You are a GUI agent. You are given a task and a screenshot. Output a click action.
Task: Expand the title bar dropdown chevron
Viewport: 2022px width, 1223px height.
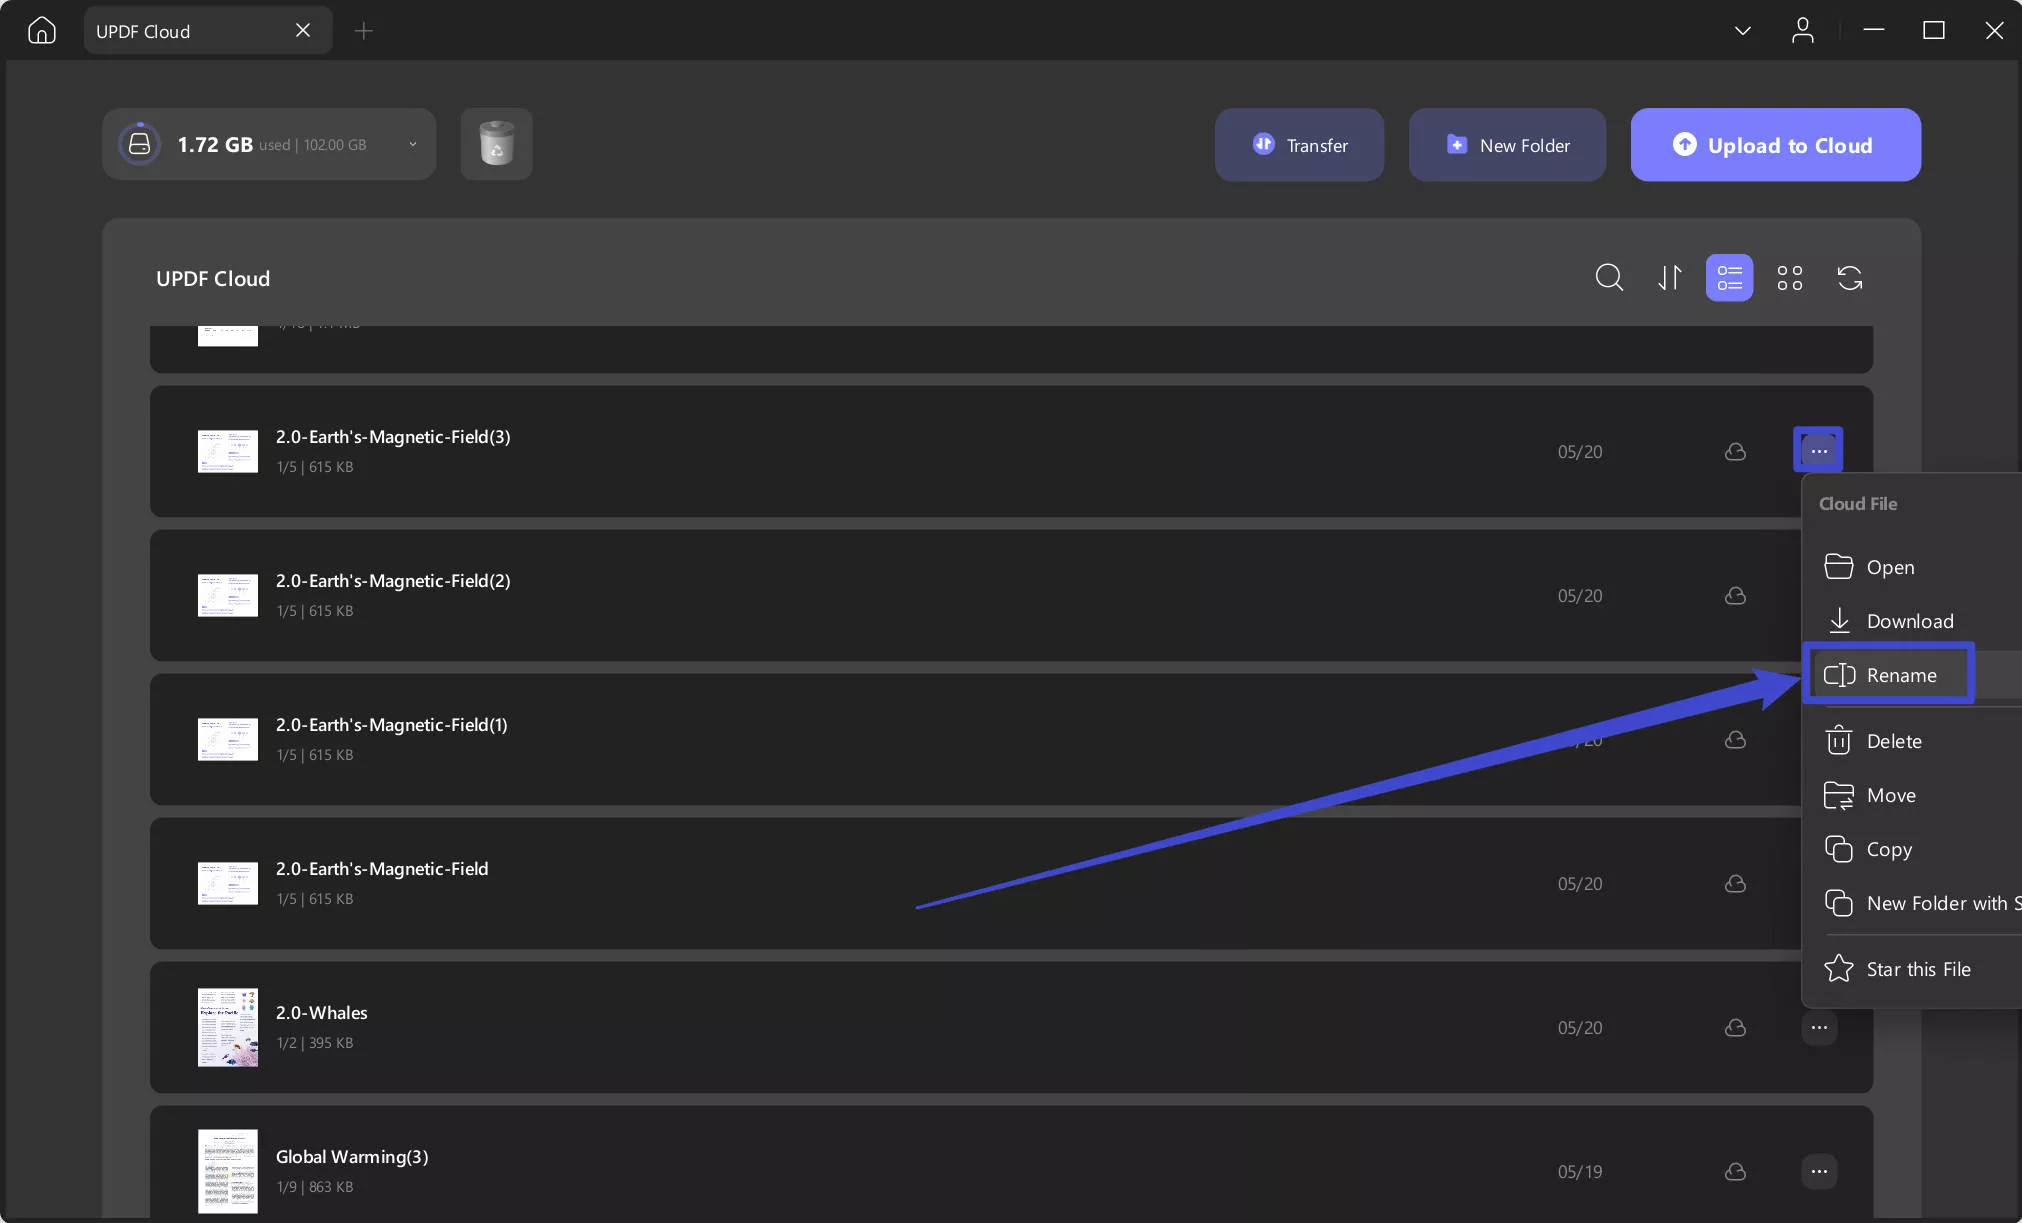click(x=1742, y=31)
